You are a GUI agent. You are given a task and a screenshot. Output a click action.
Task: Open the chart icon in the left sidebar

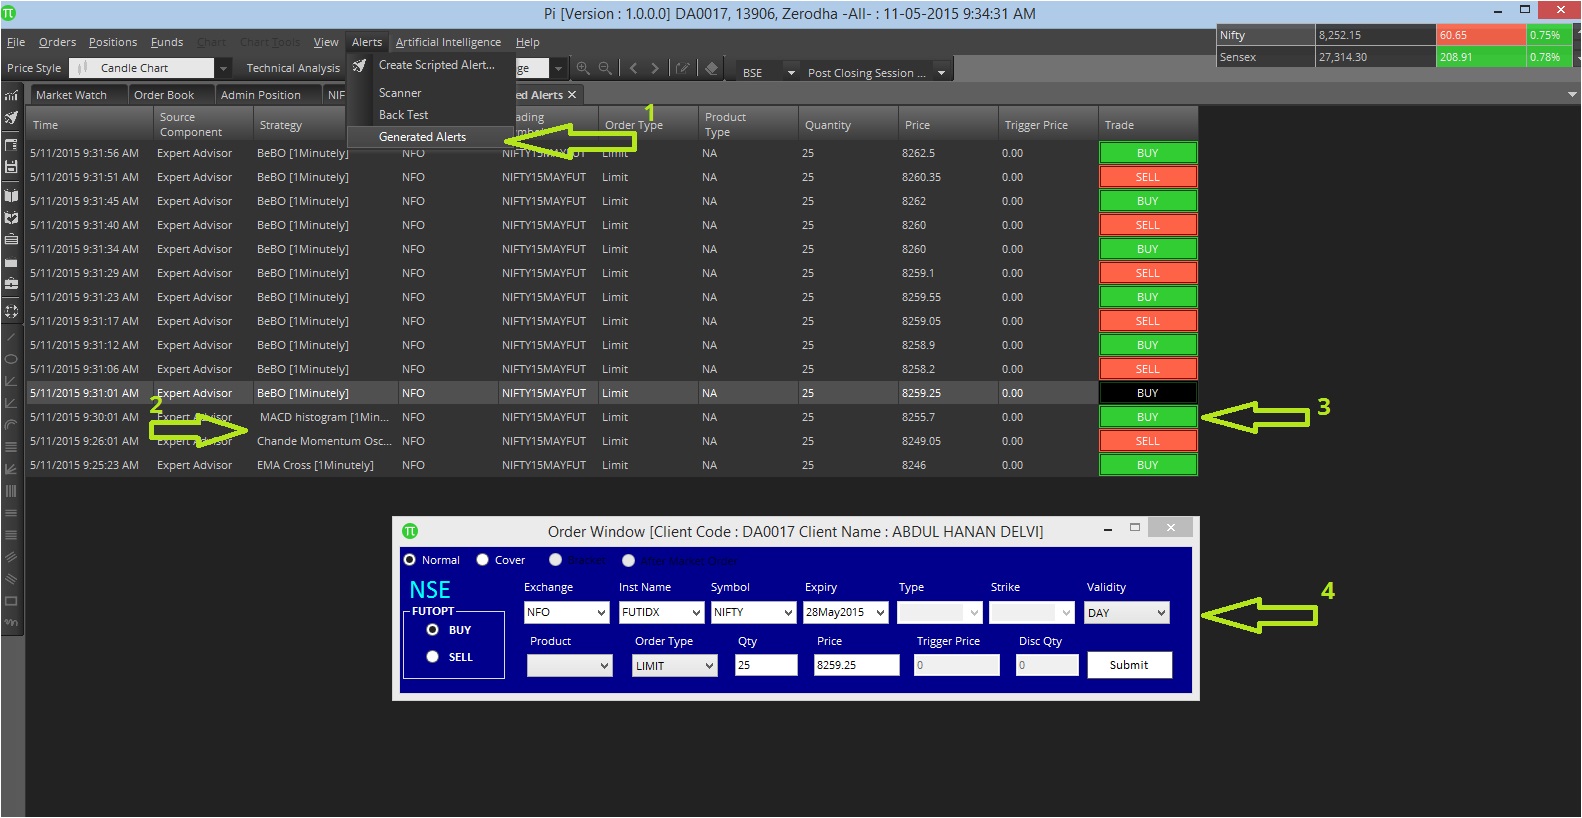pyautogui.click(x=11, y=95)
